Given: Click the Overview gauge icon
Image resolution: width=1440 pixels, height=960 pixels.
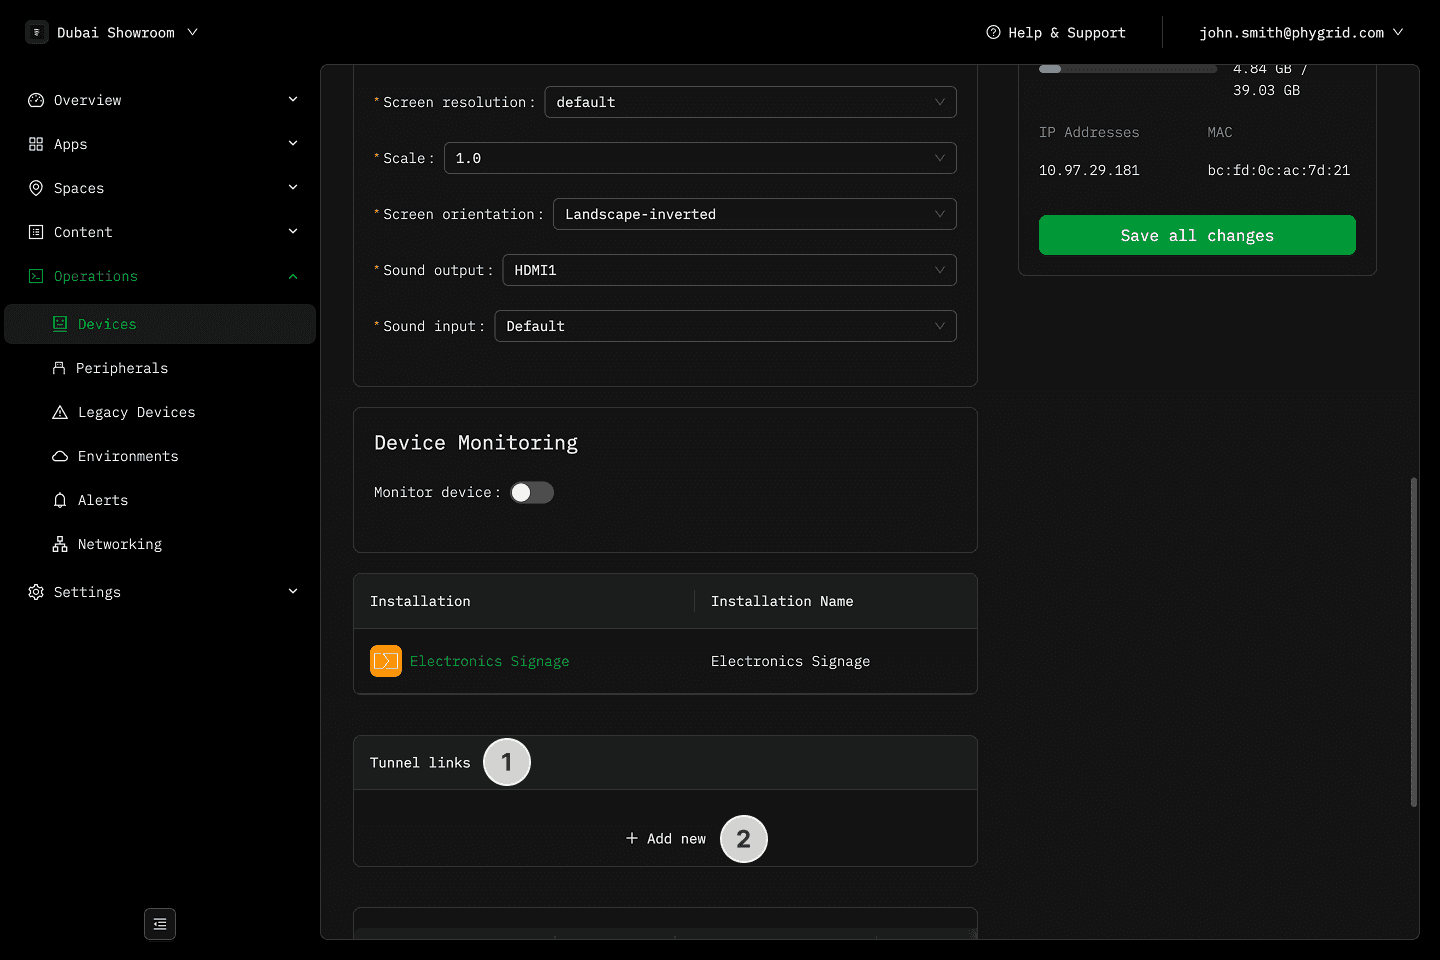Looking at the screenshot, I should click(x=36, y=100).
